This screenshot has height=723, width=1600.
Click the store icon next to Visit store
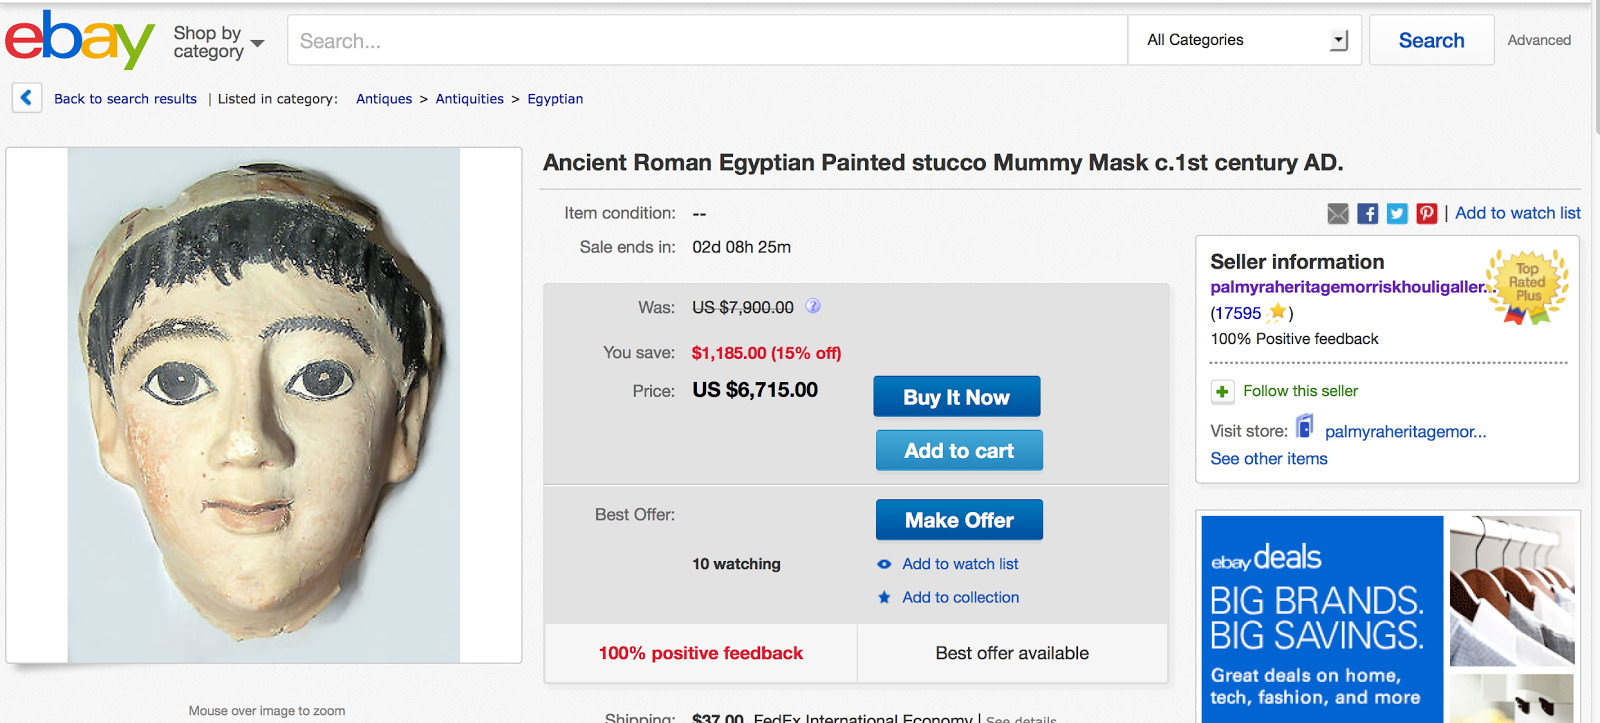tap(1305, 428)
